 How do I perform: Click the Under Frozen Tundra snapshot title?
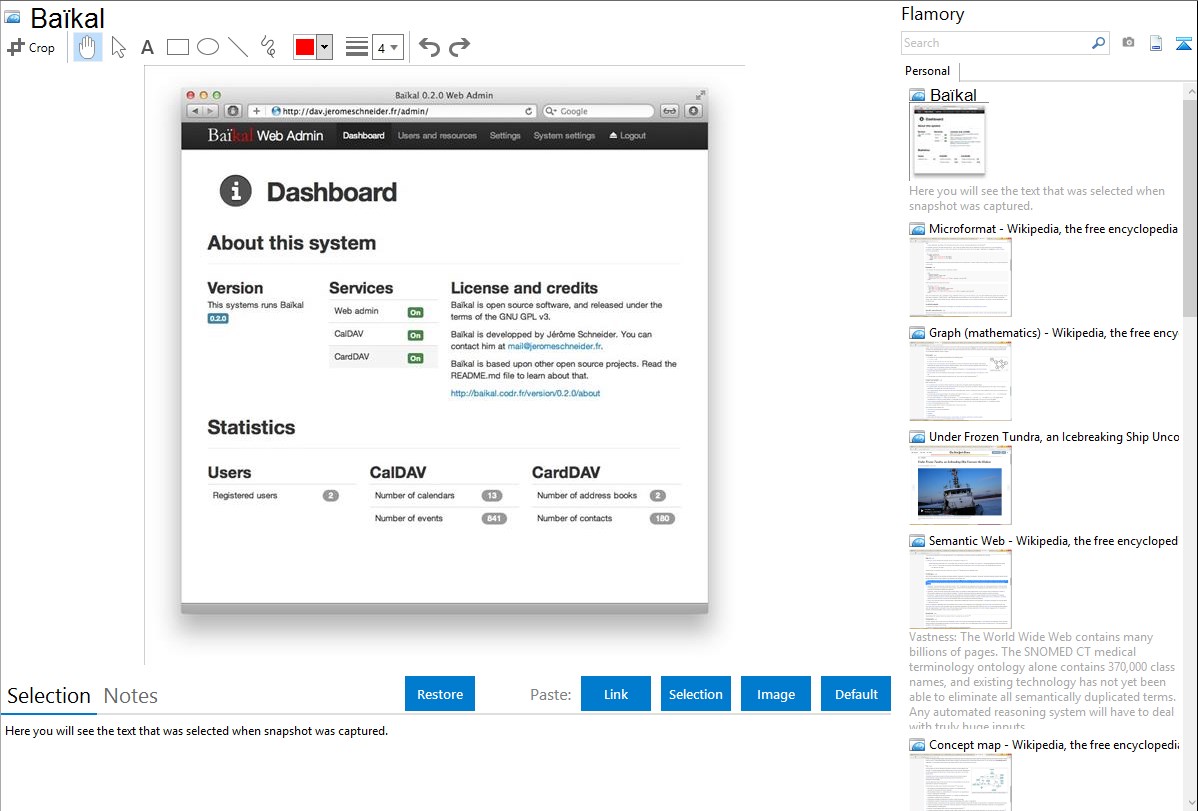pos(1054,436)
